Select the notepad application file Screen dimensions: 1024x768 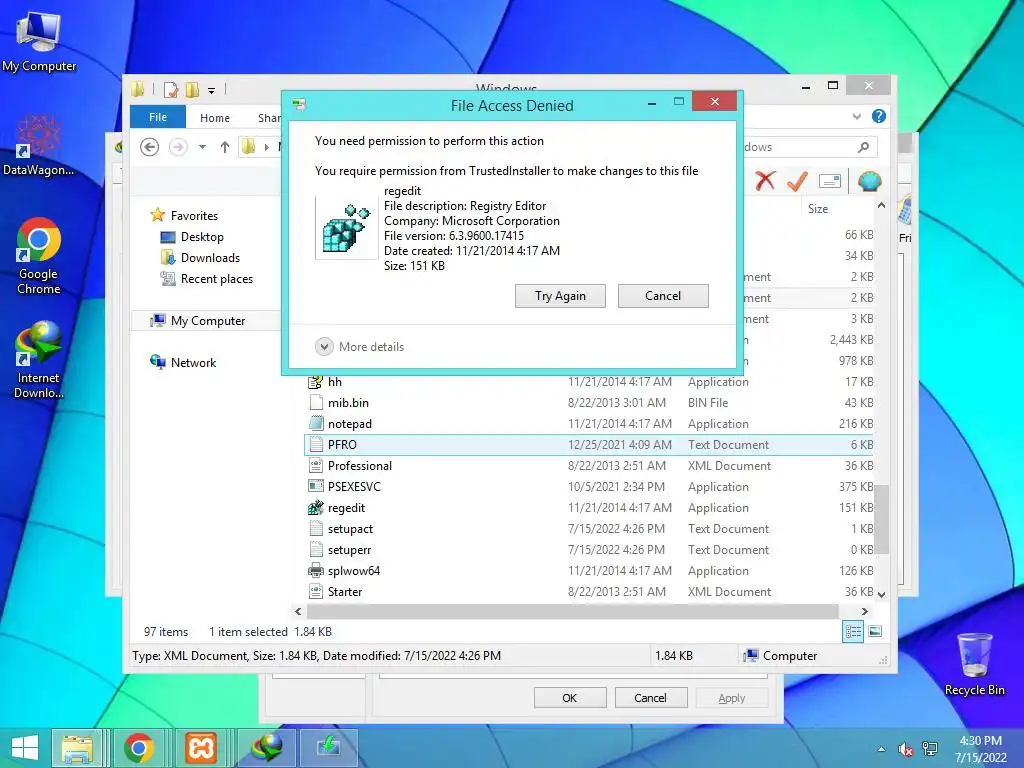(590, 424)
